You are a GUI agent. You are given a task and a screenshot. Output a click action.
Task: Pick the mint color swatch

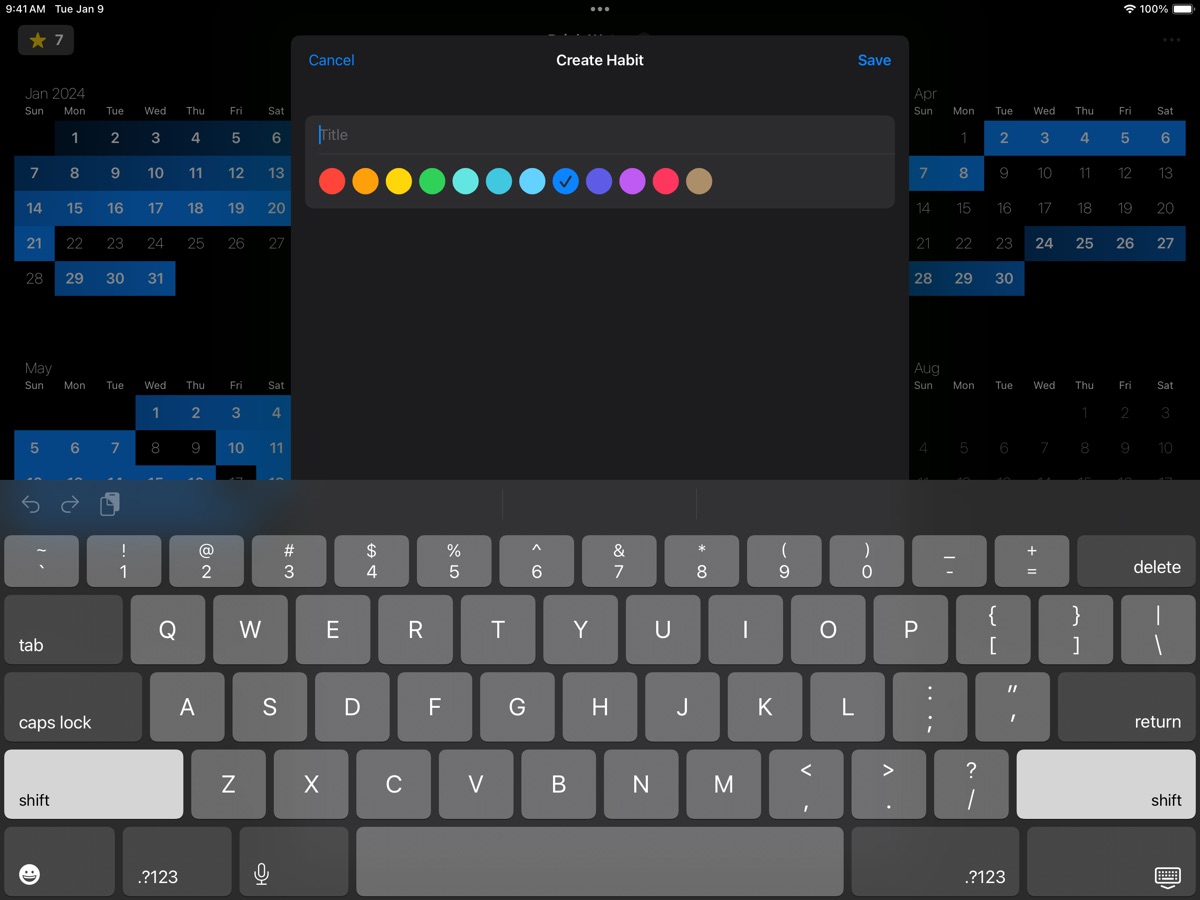click(x=466, y=181)
